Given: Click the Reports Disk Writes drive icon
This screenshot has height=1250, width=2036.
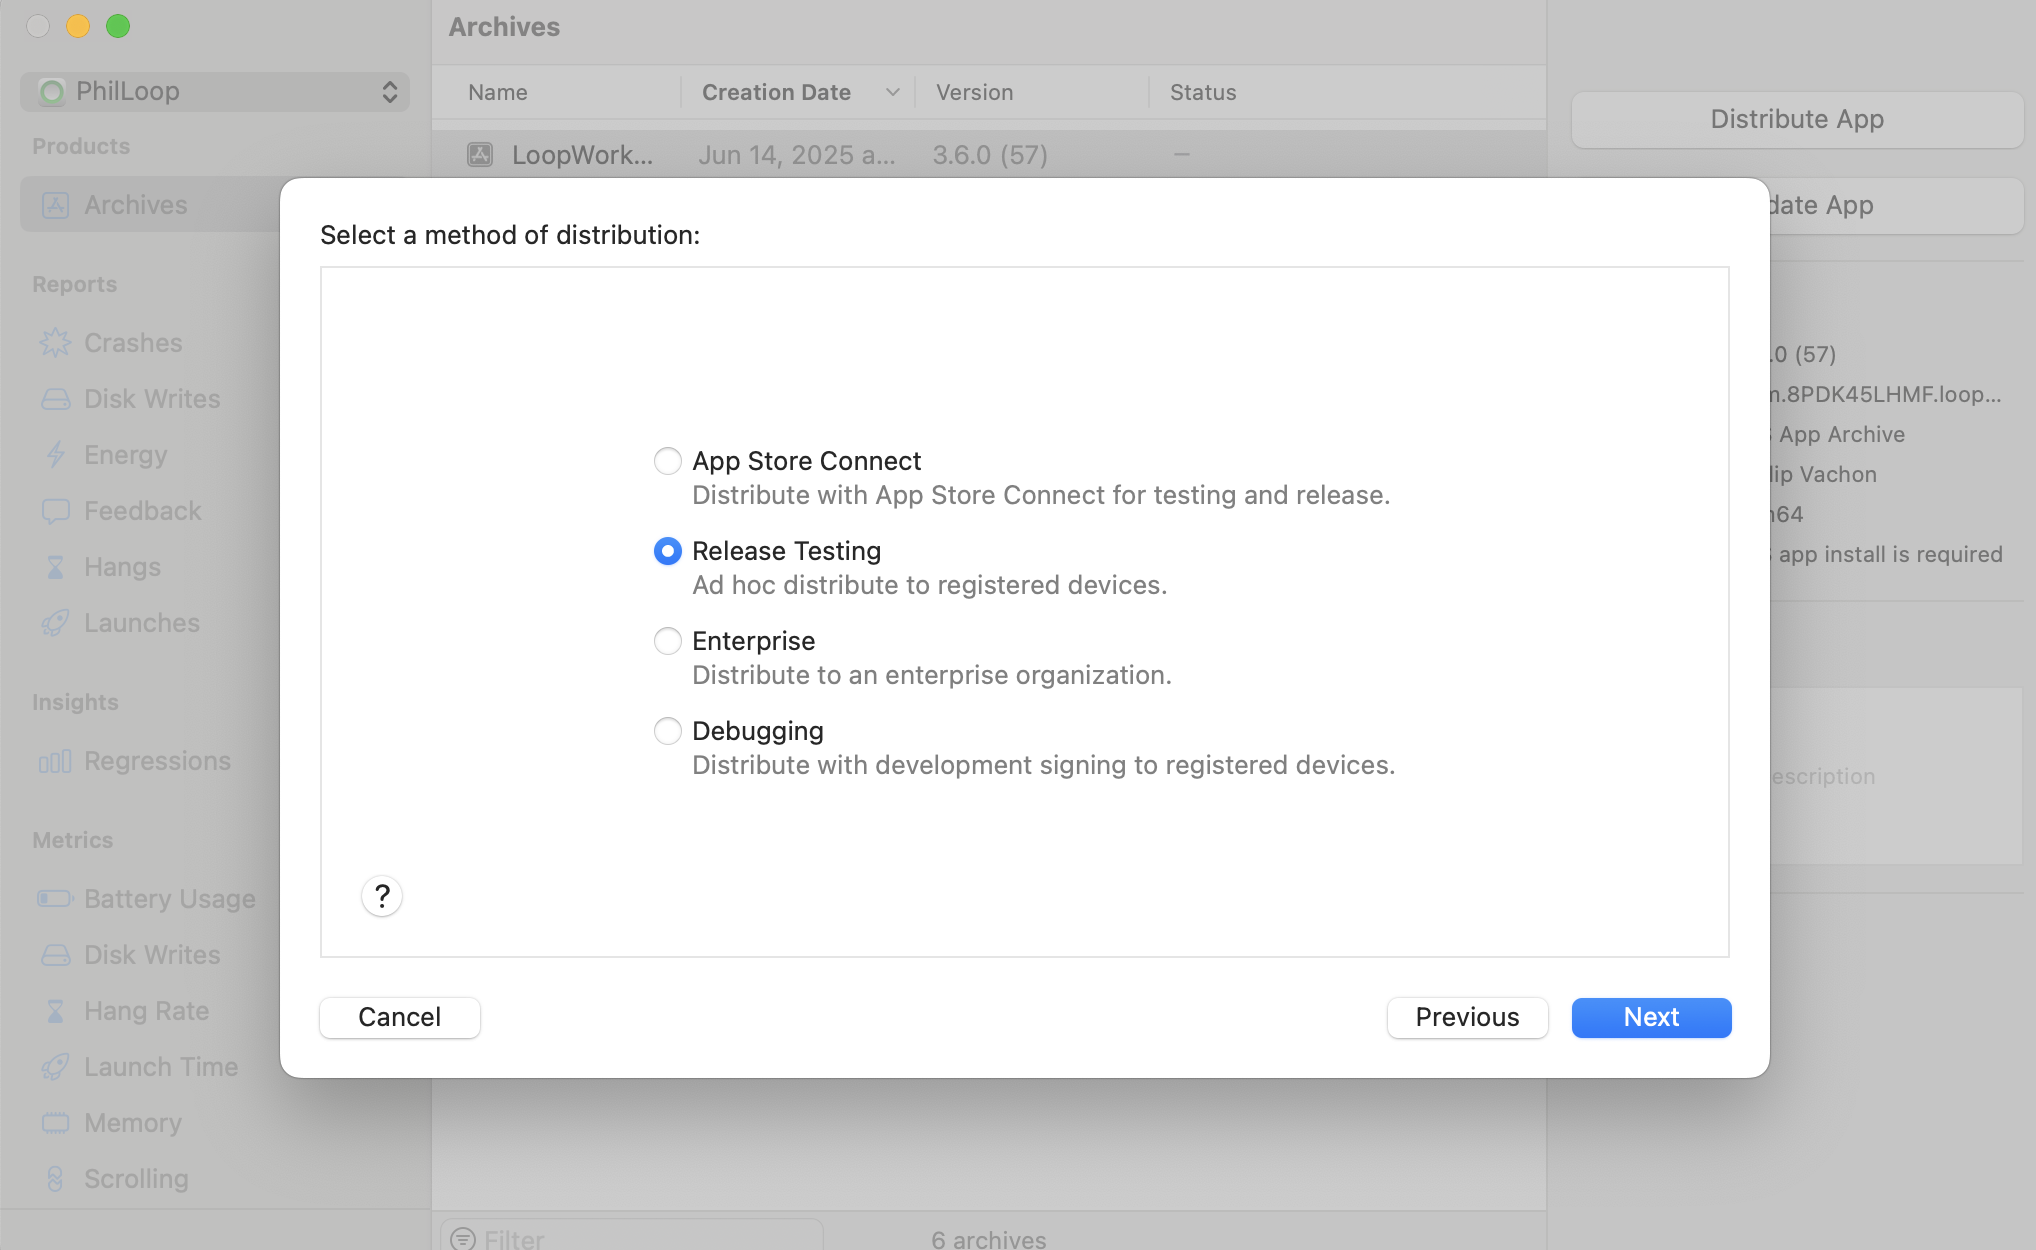Looking at the screenshot, I should tap(55, 399).
